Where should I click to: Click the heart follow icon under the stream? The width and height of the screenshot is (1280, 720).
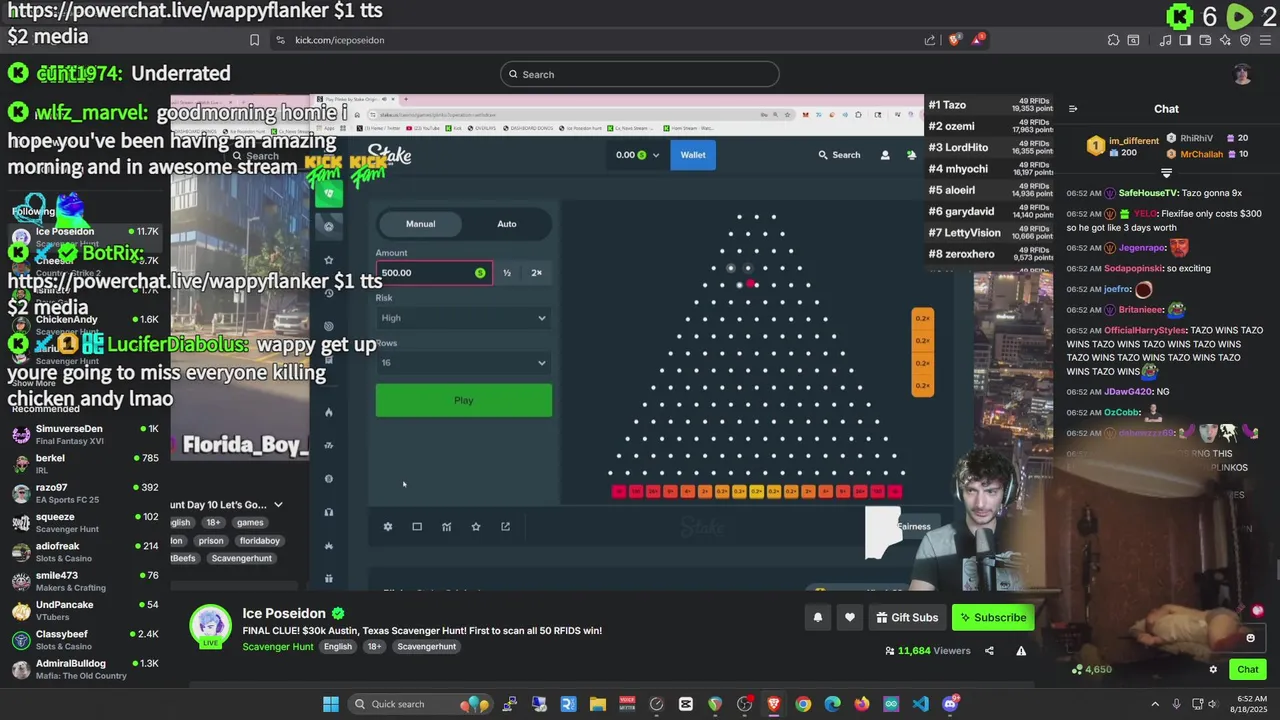tap(850, 618)
